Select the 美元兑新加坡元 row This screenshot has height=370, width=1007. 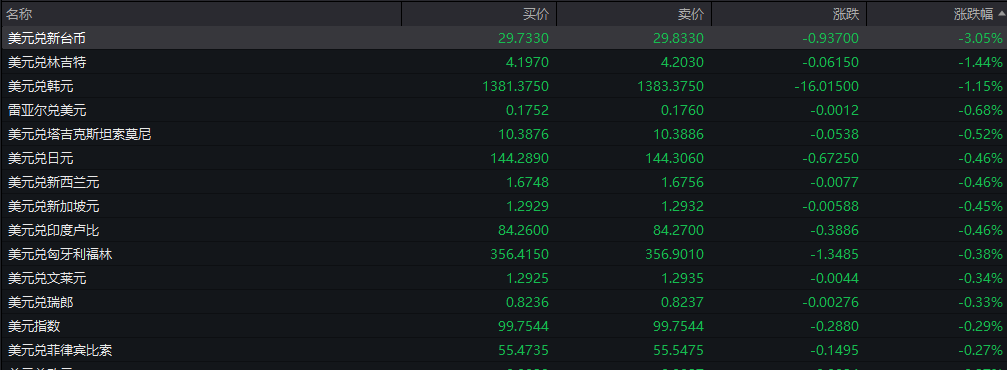click(504, 206)
